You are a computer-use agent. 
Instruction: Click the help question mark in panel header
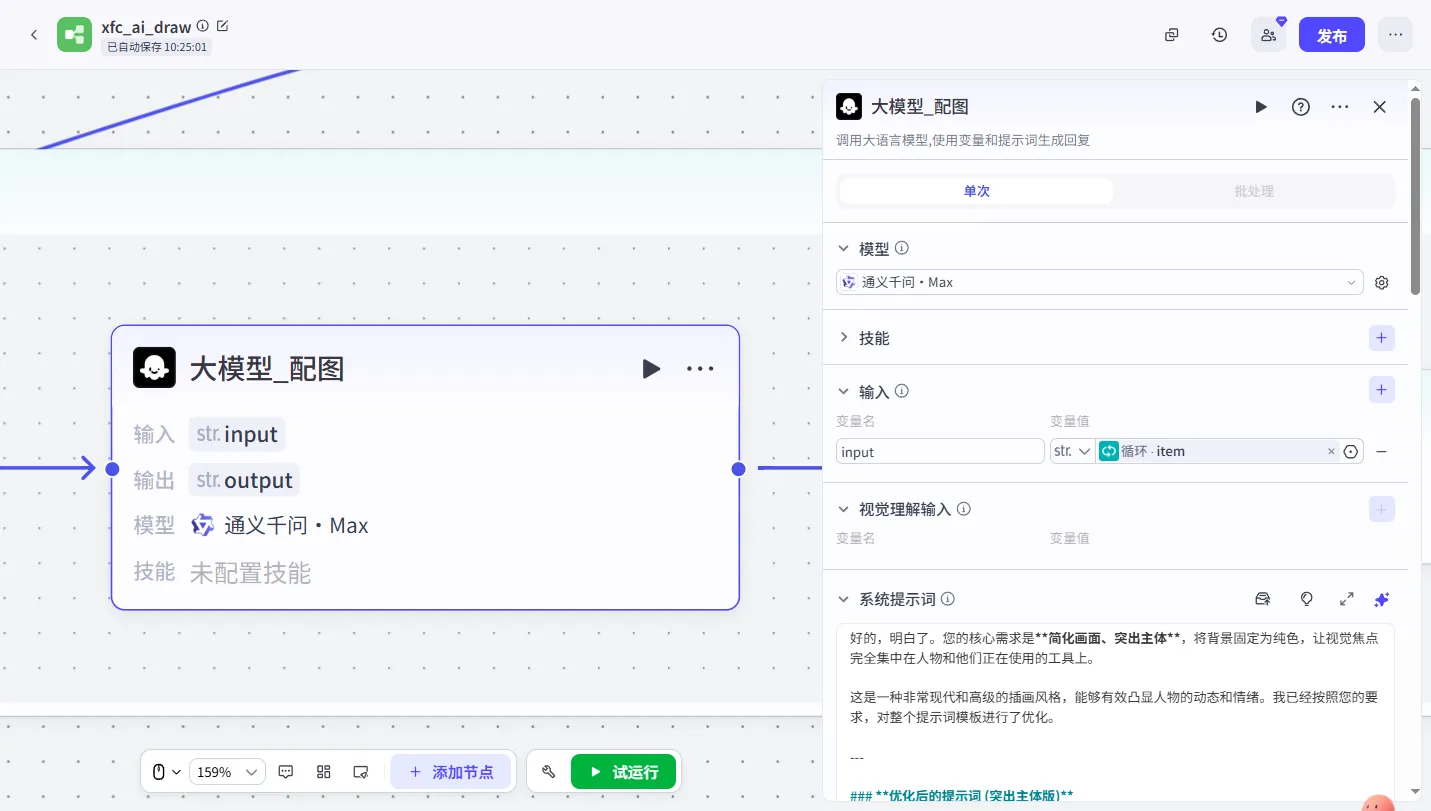(1300, 107)
